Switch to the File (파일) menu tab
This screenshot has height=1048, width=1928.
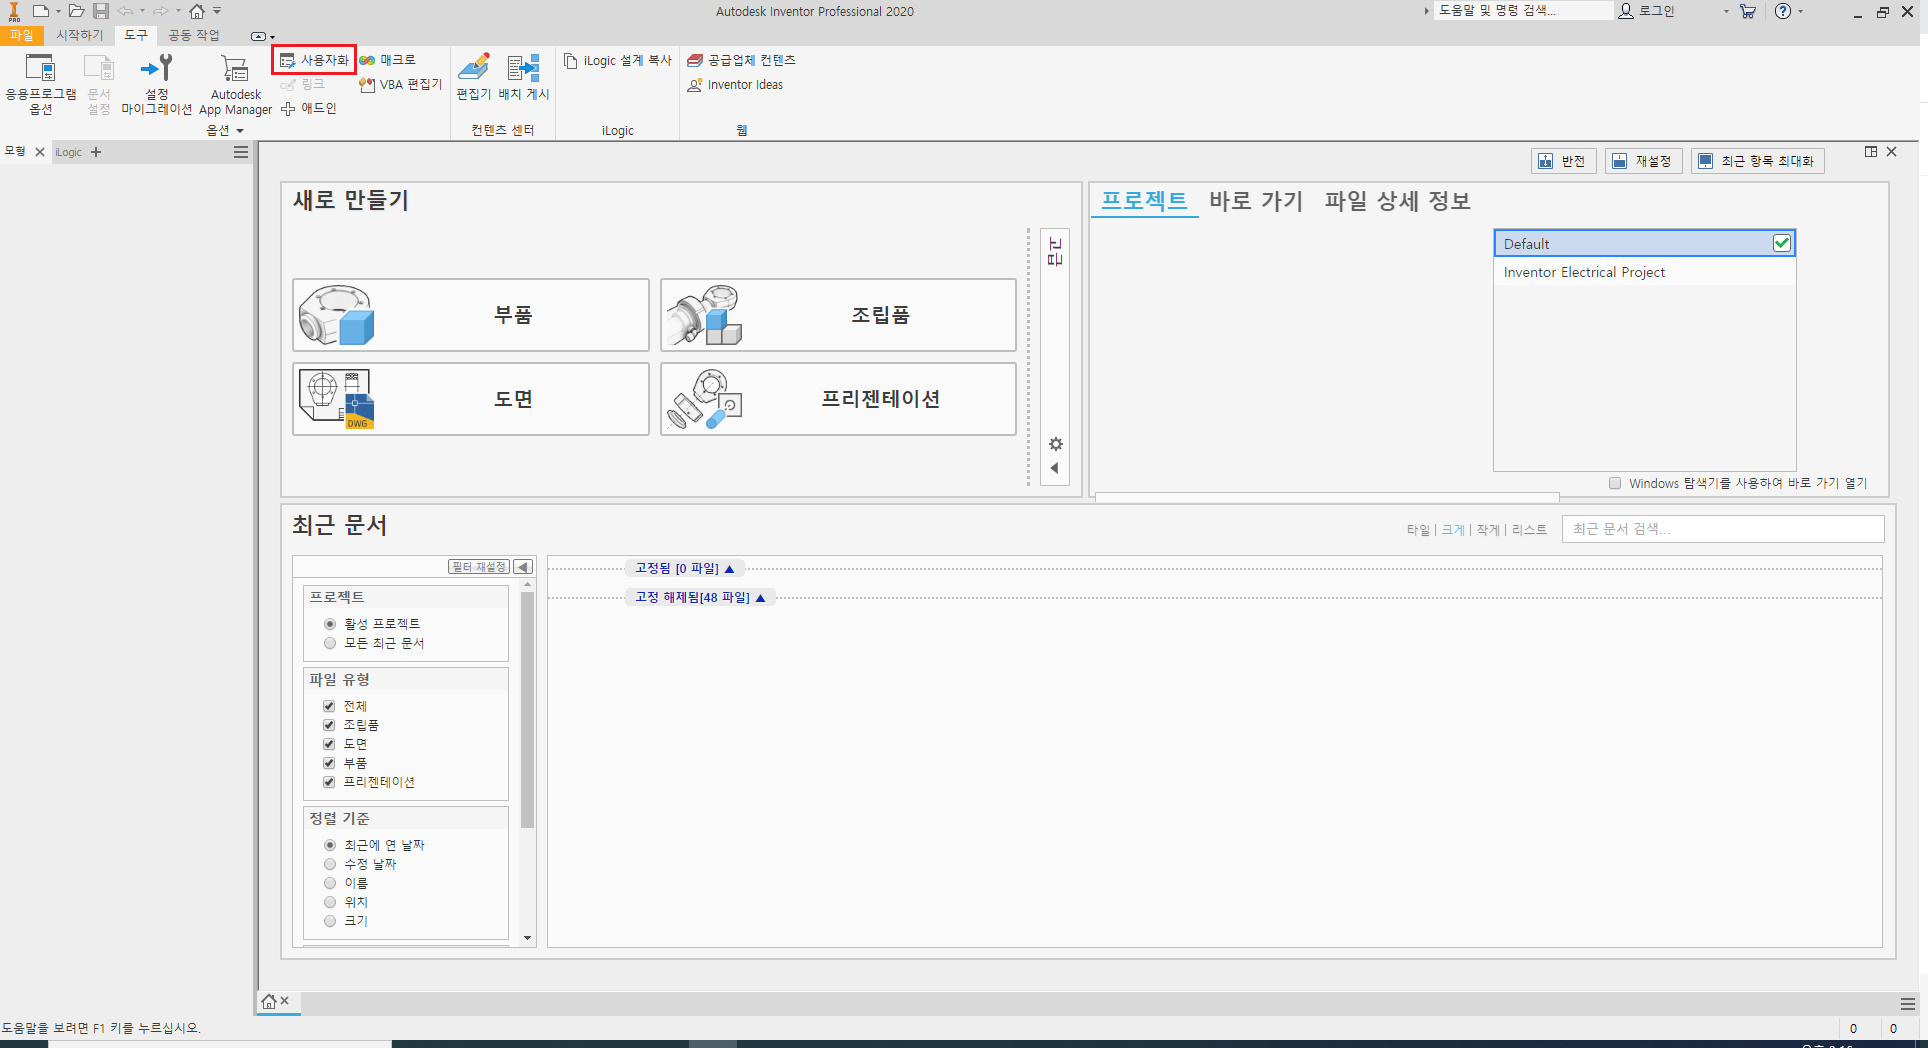[21, 35]
